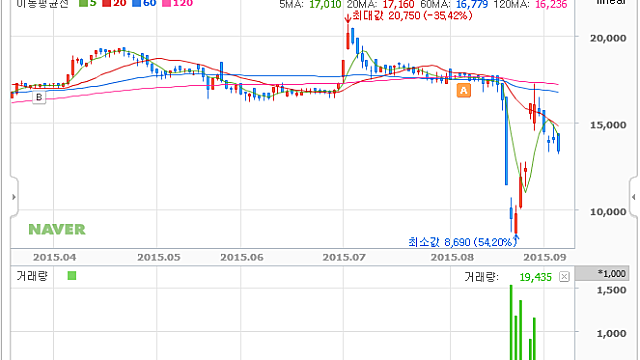The image size is (640, 360).
Task: Click the 1,500 volume axis label
Action: [611, 290]
